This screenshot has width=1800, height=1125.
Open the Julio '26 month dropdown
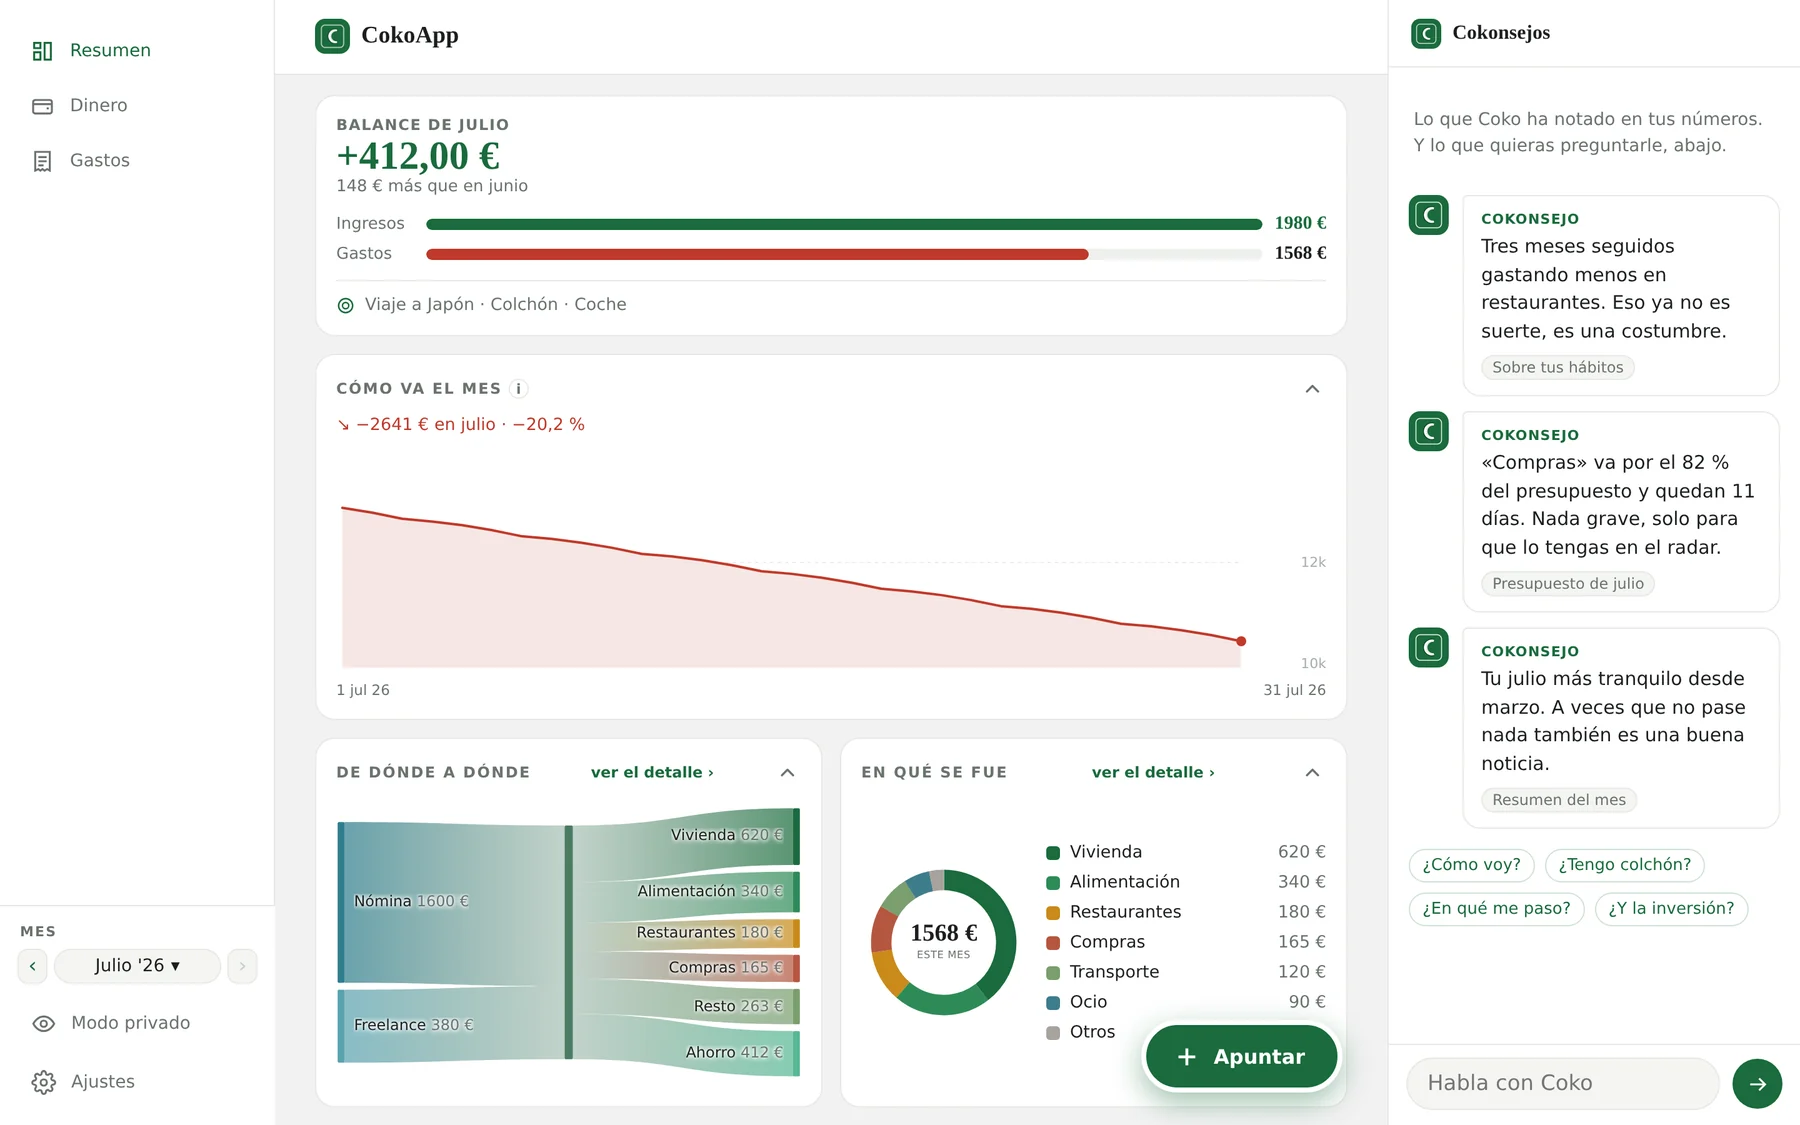[137, 966]
